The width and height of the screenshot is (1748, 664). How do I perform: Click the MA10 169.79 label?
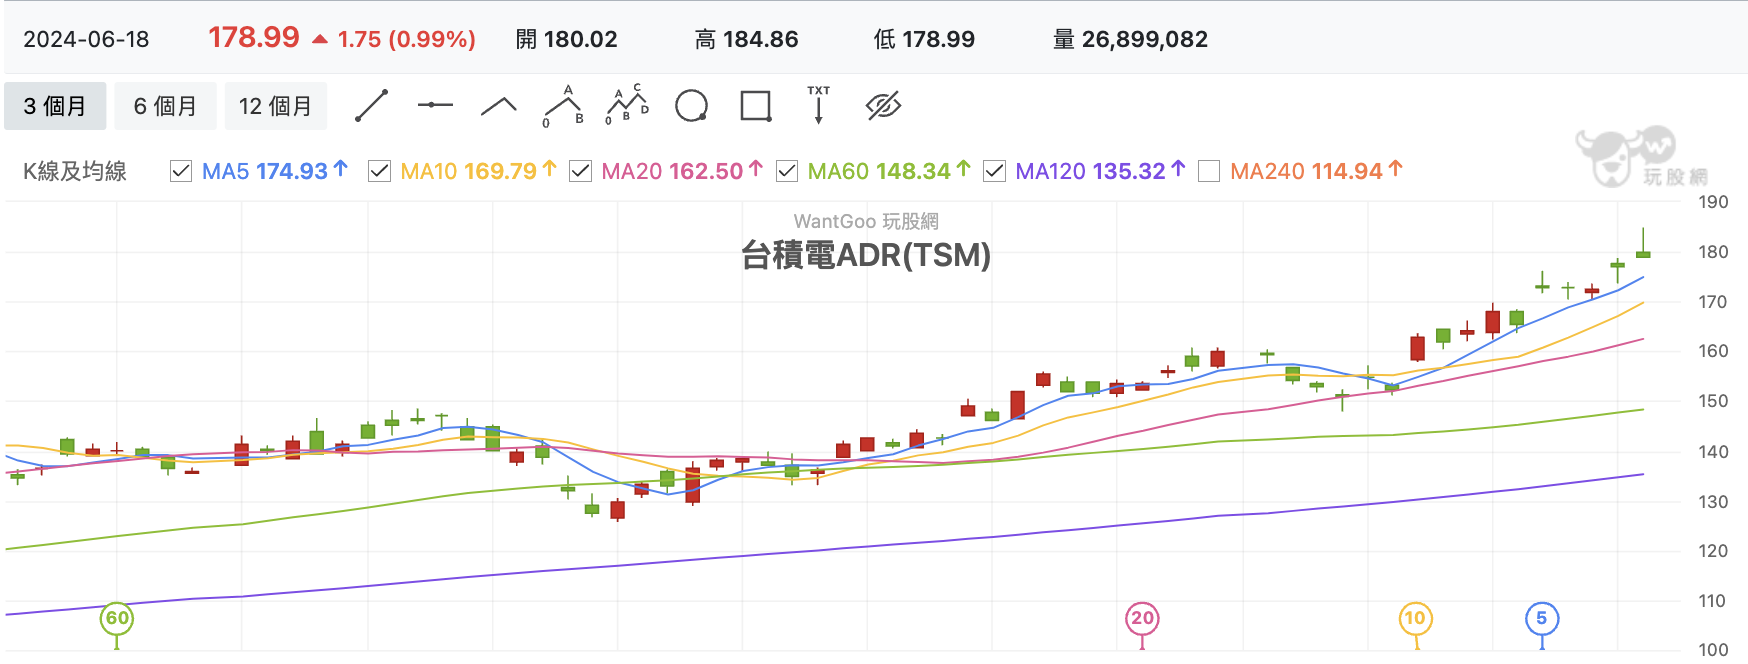point(478,171)
